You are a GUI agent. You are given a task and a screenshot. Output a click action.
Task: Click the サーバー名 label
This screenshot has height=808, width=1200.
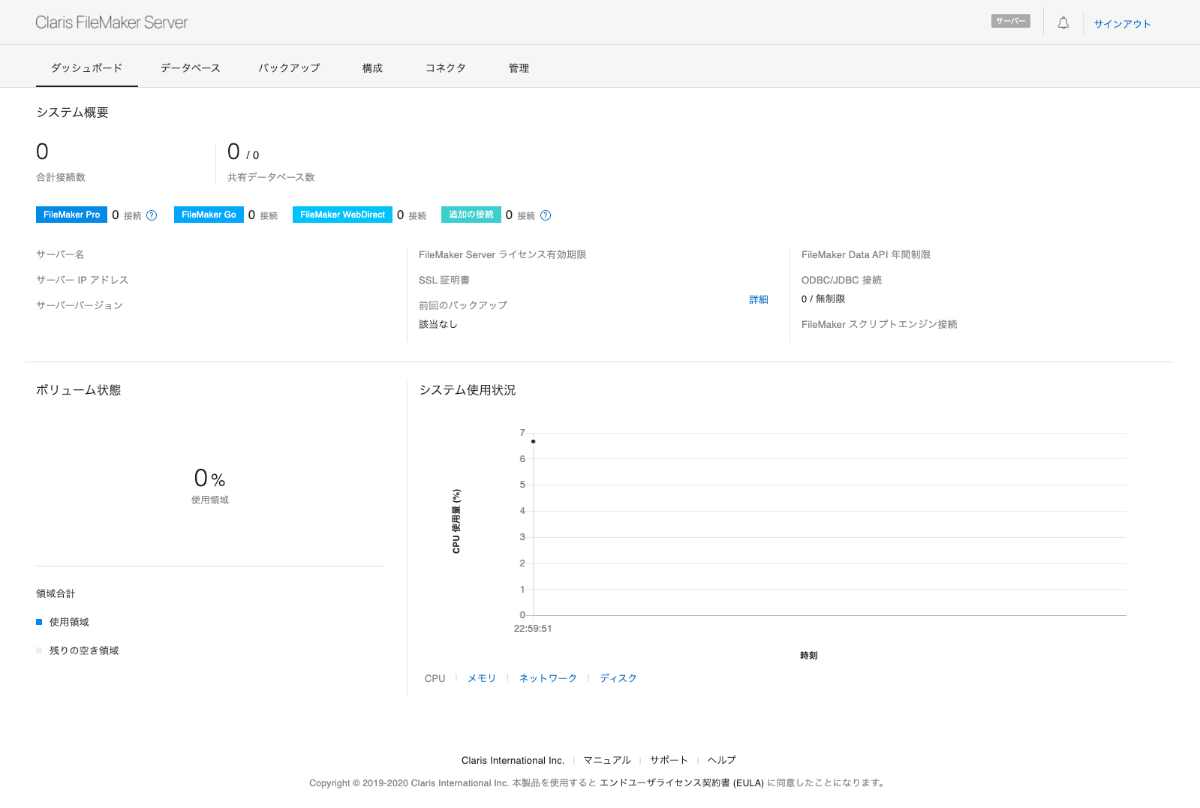tap(60, 255)
